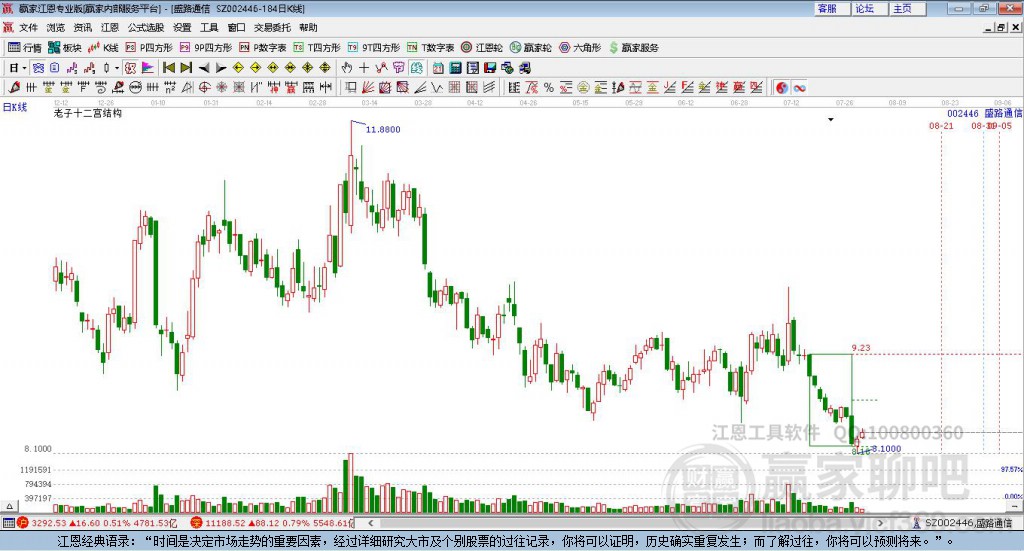Open the T数字表 time number table
The image size is (1024, 551).
coord(430,48)
